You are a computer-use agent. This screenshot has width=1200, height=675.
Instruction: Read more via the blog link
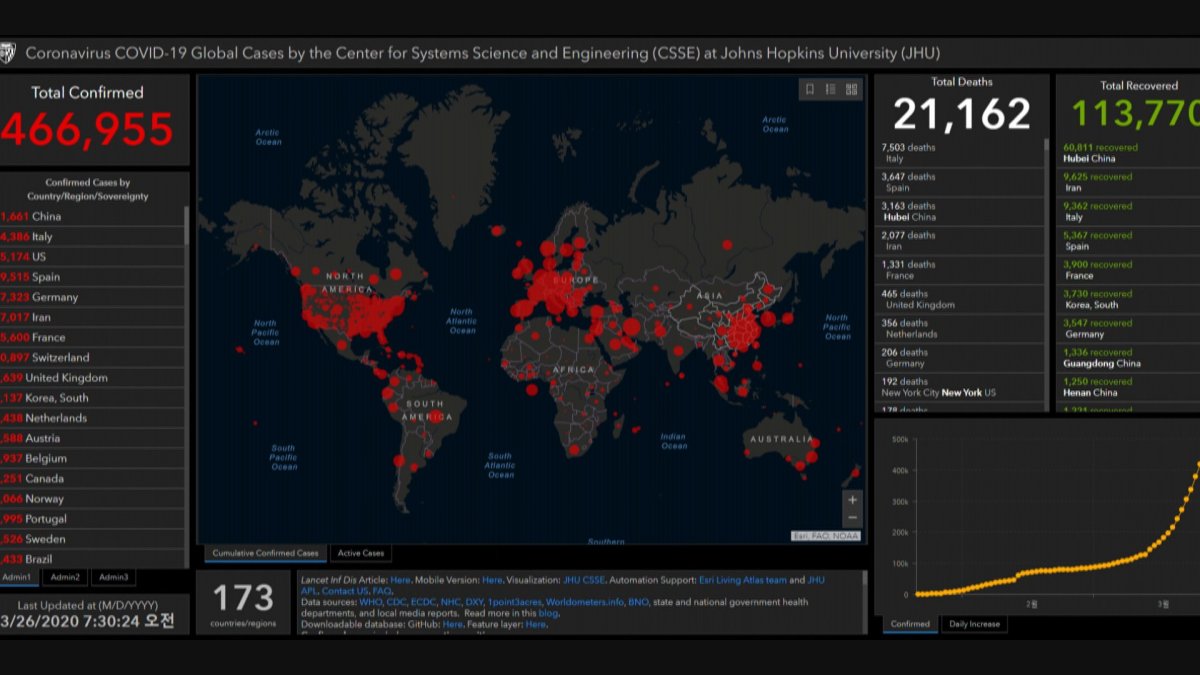tap(548, 614)
